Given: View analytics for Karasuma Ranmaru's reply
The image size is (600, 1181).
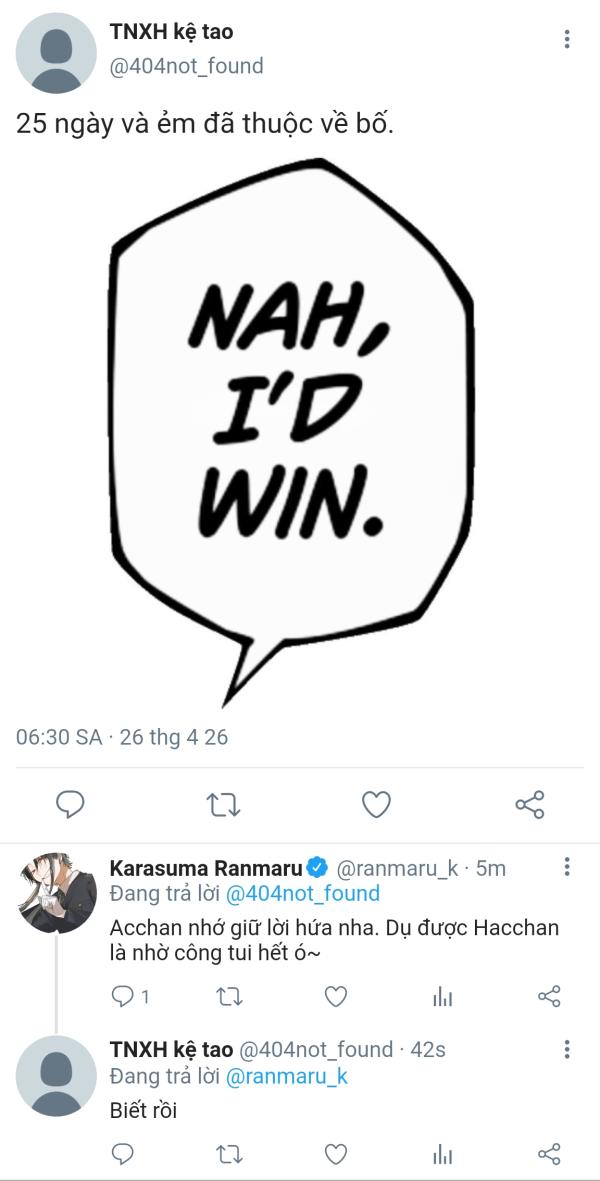Looking at the screenshot, I should [x=442, y=996].
